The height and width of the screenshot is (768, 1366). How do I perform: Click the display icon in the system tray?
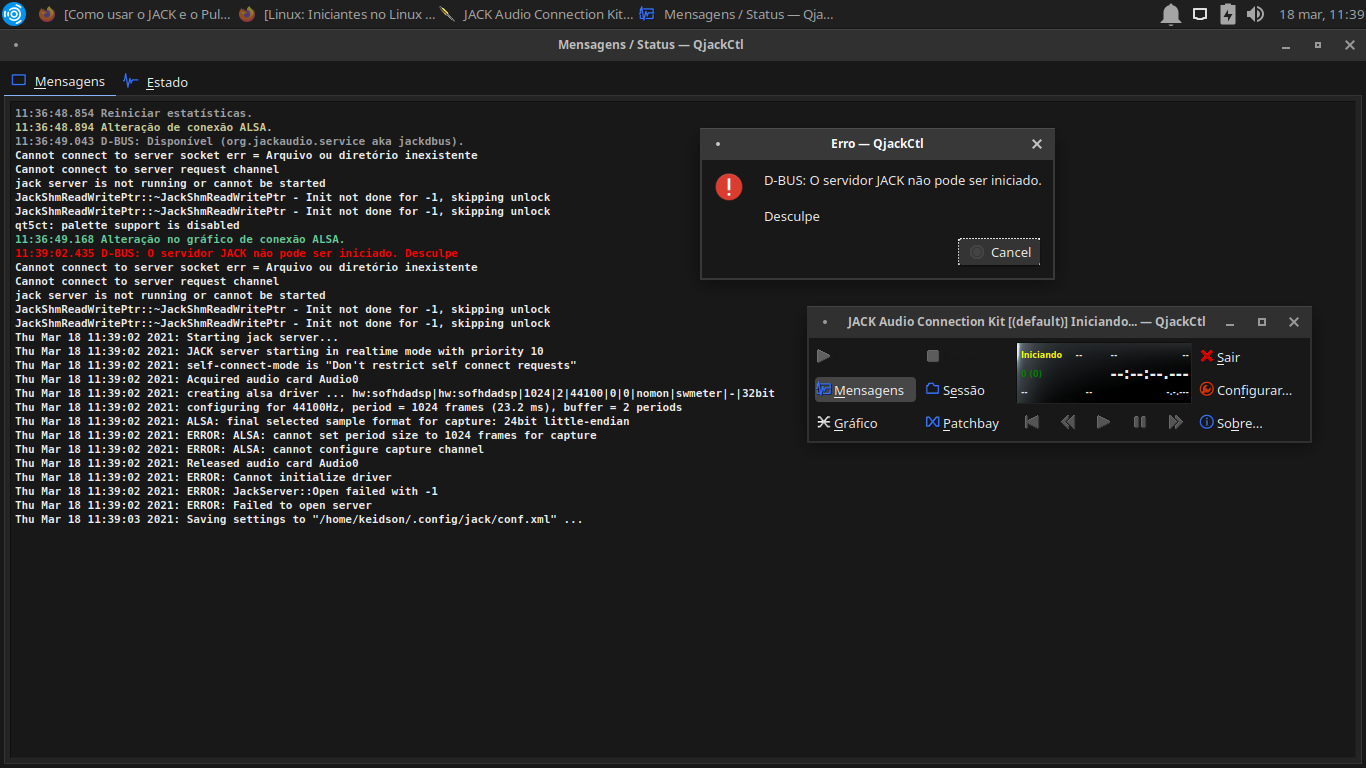tap(1200, 14)
